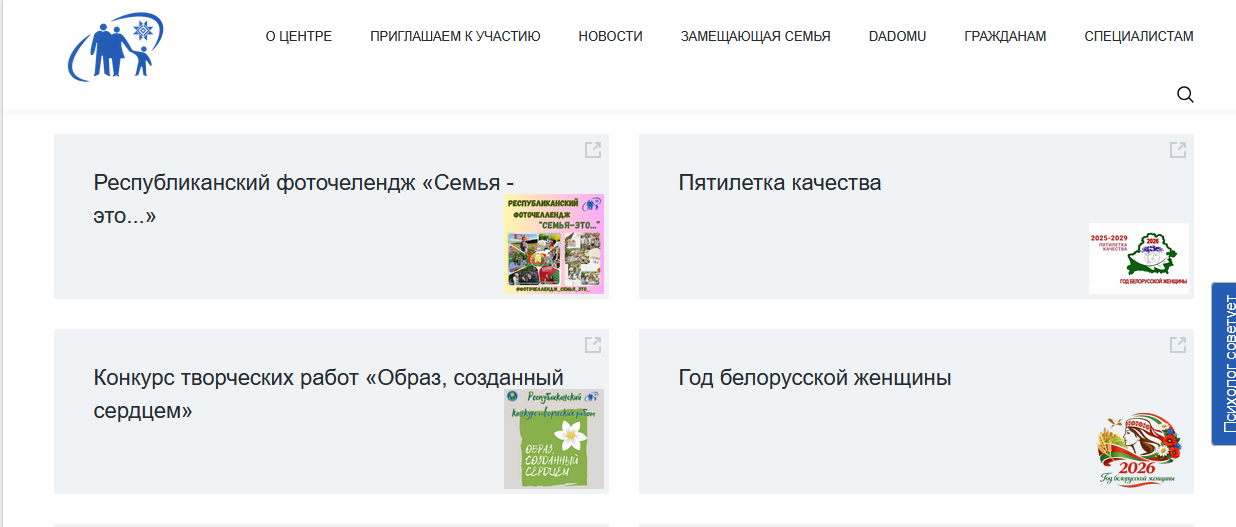Screen dimensions: 1236x527
Task: Open the О ЦЕНТРЕ menu
Action: coord(298,37)
